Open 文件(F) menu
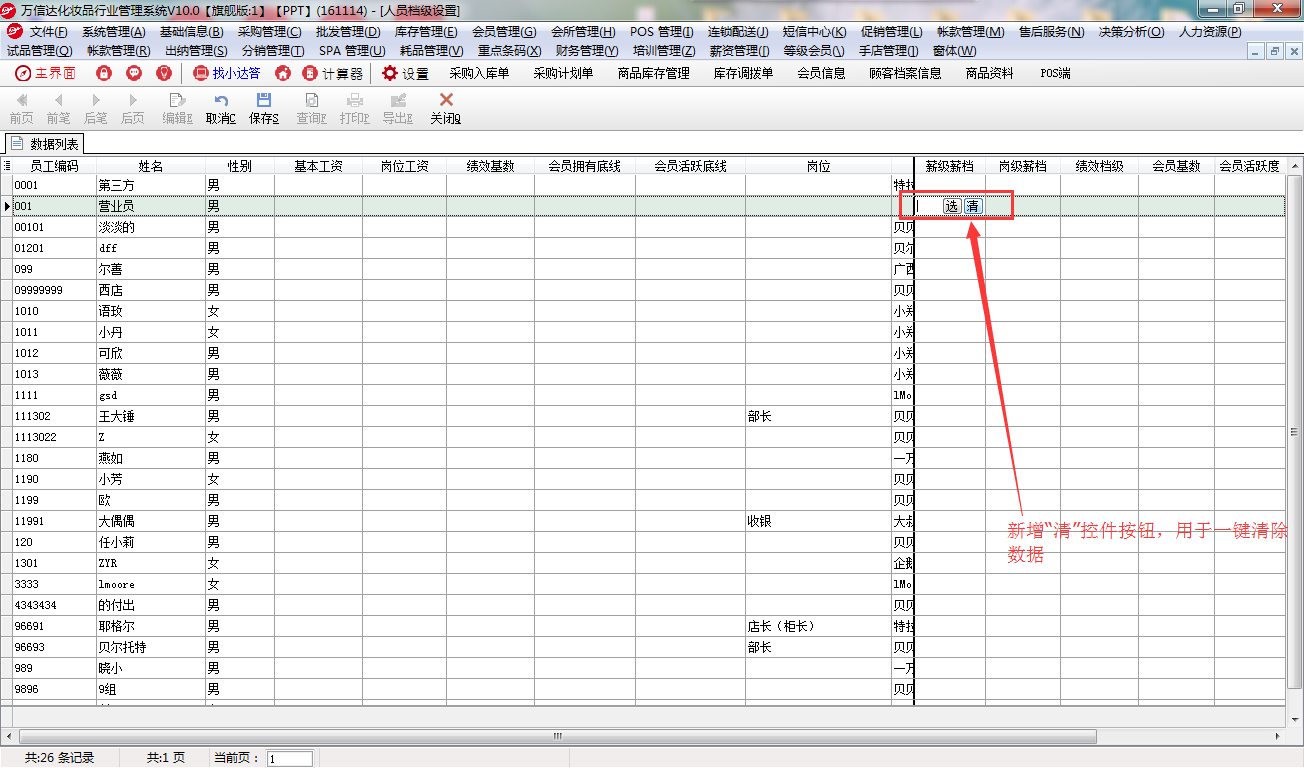This screenshot has height=768, width=1304. 48,32
